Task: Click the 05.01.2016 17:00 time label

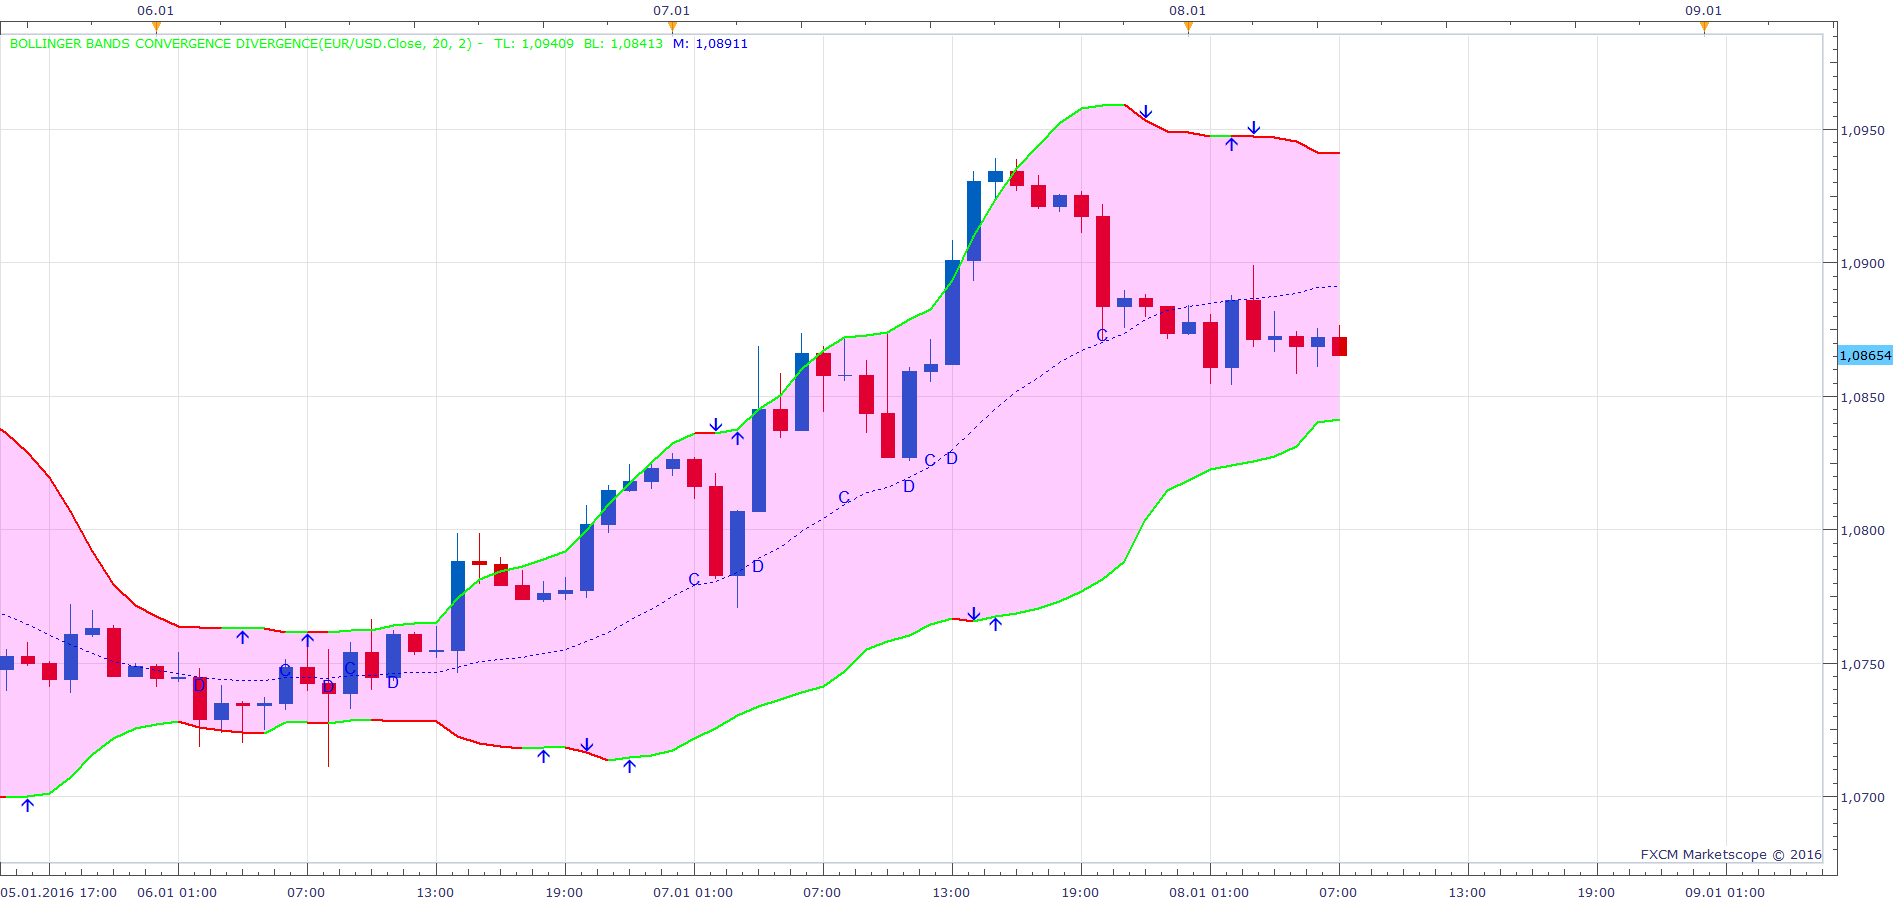Action: pyautogui.click(x=59, y=892)
